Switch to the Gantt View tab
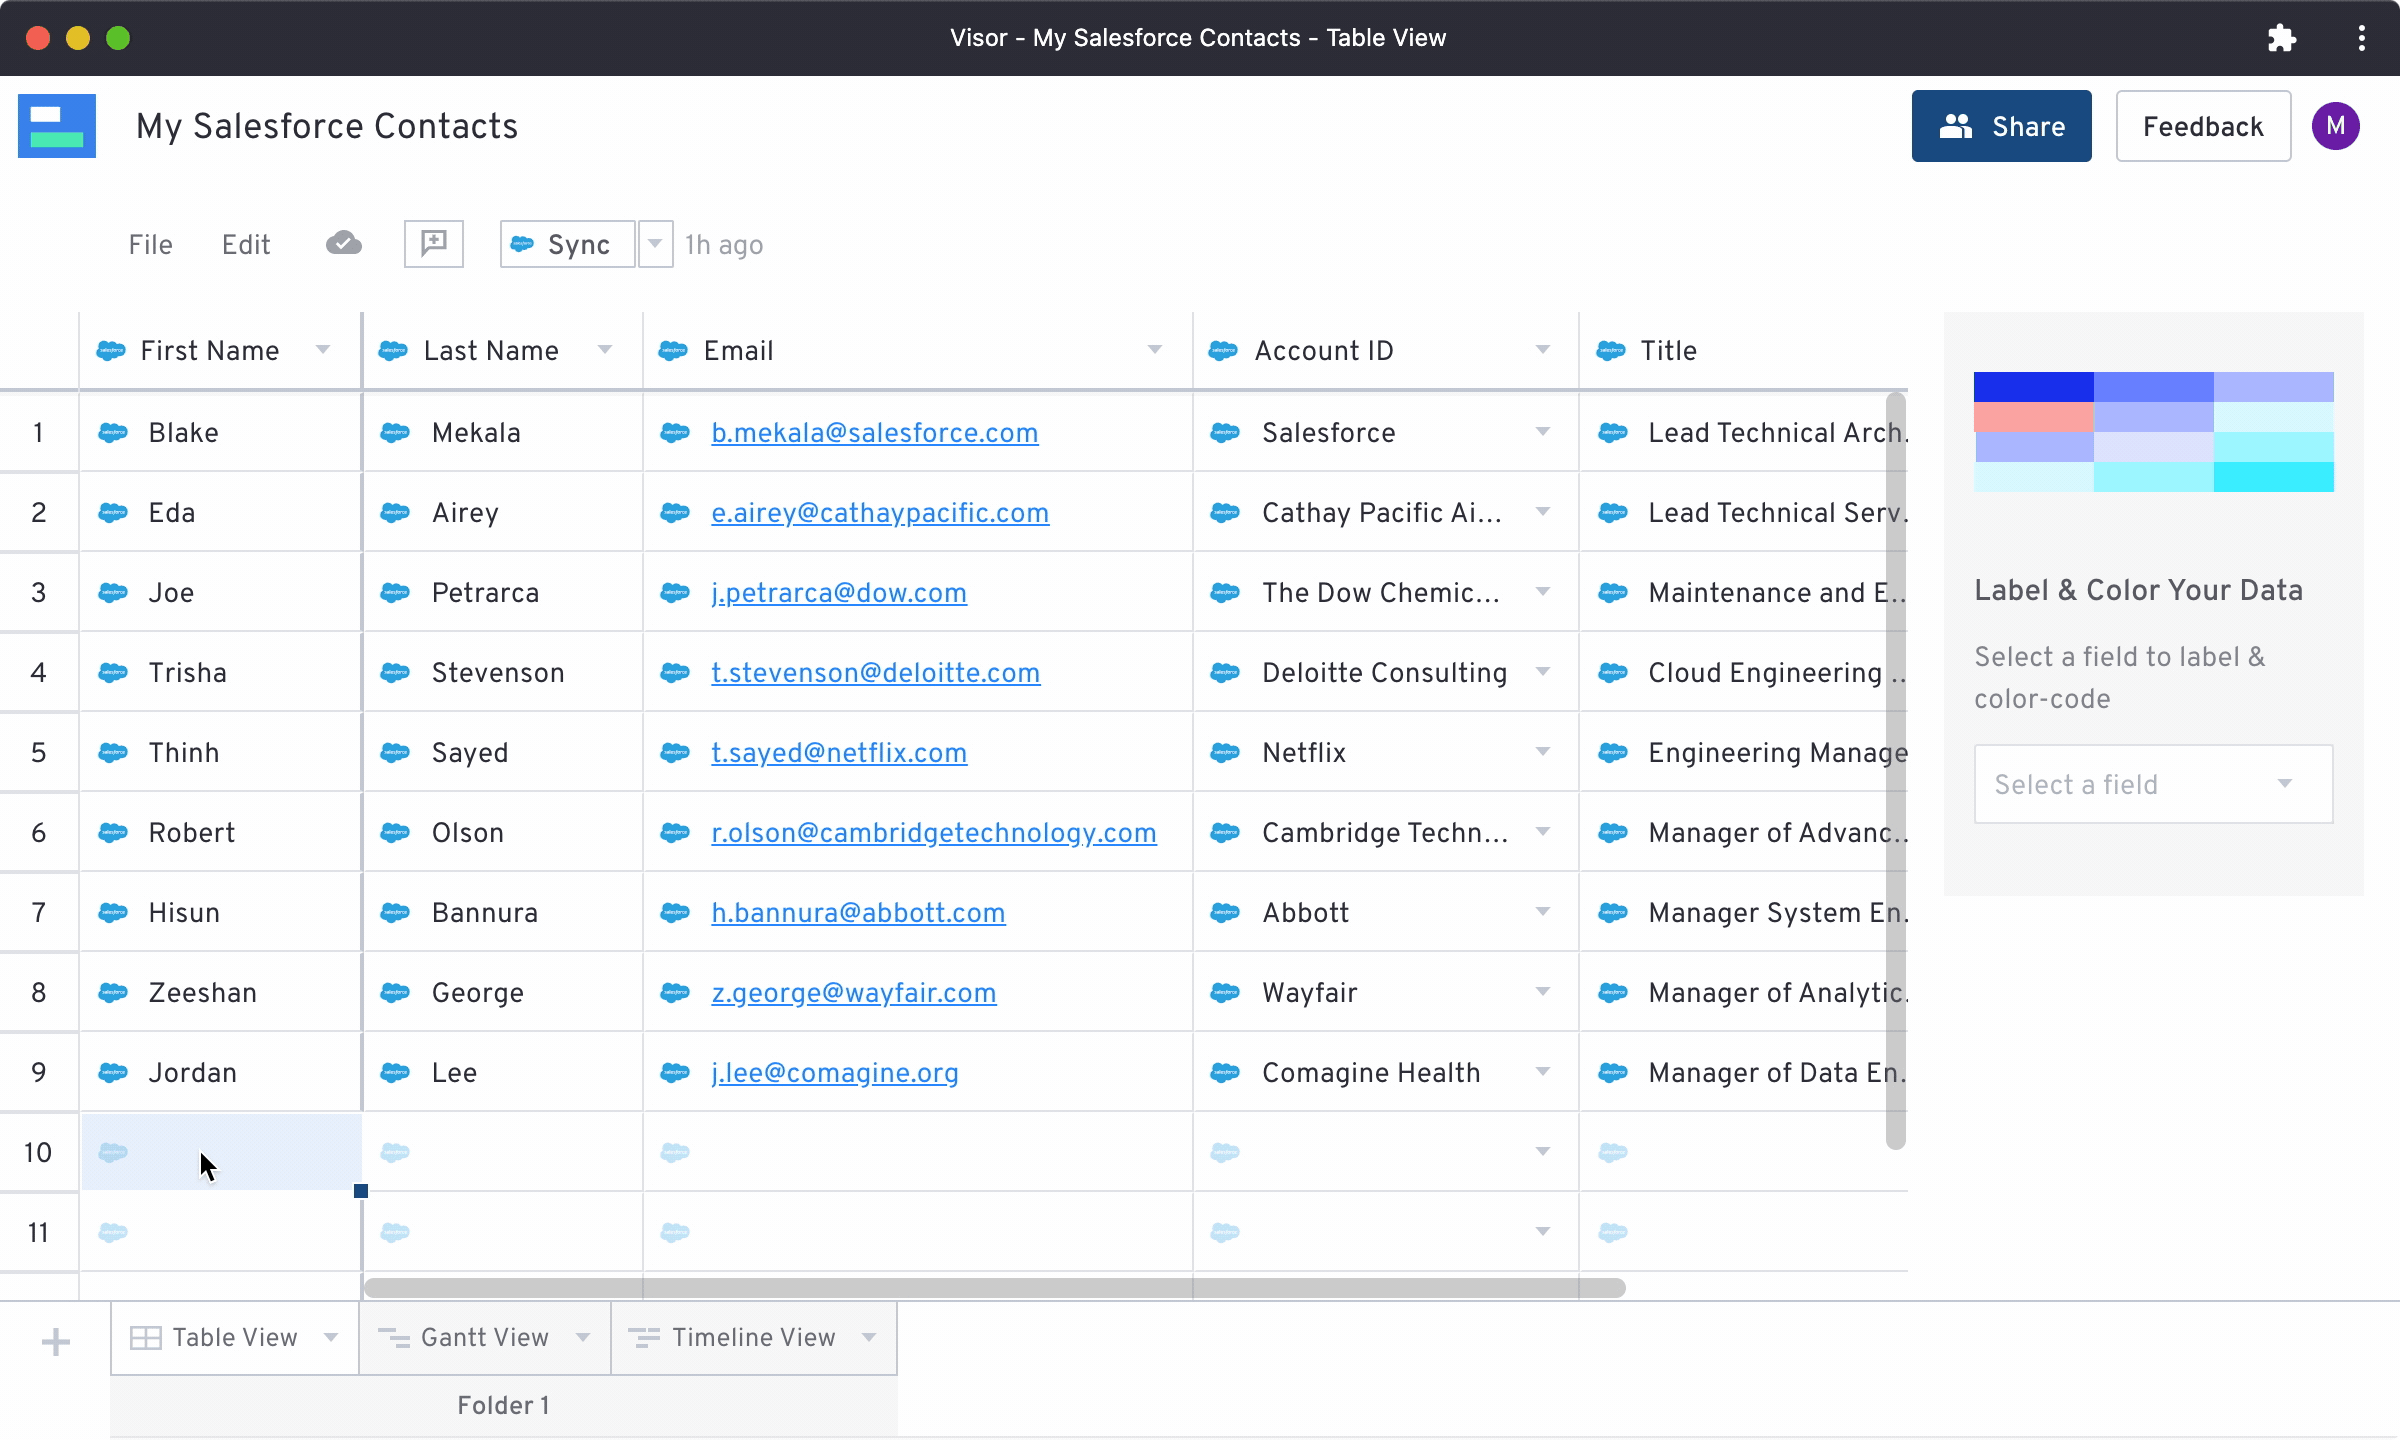The height and width of the screenshot is (1440, 2400). (483, 1337)
